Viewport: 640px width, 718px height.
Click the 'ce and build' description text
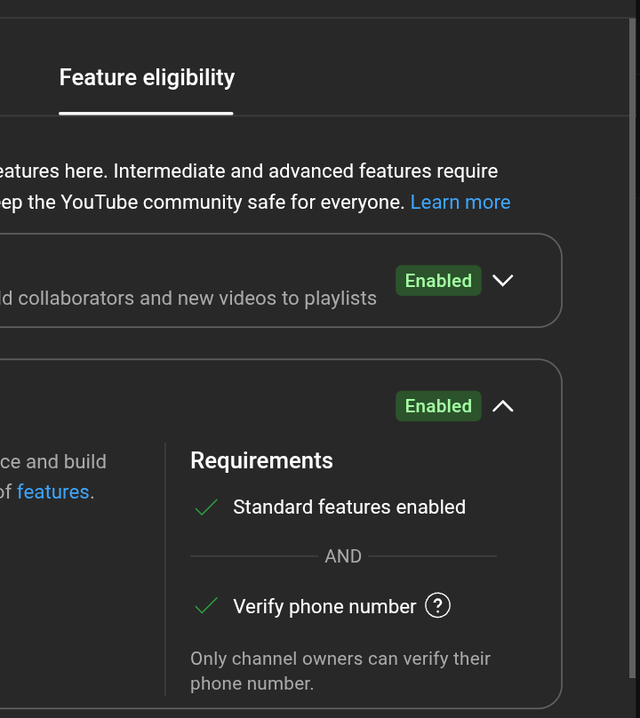(x=53, y=462)
